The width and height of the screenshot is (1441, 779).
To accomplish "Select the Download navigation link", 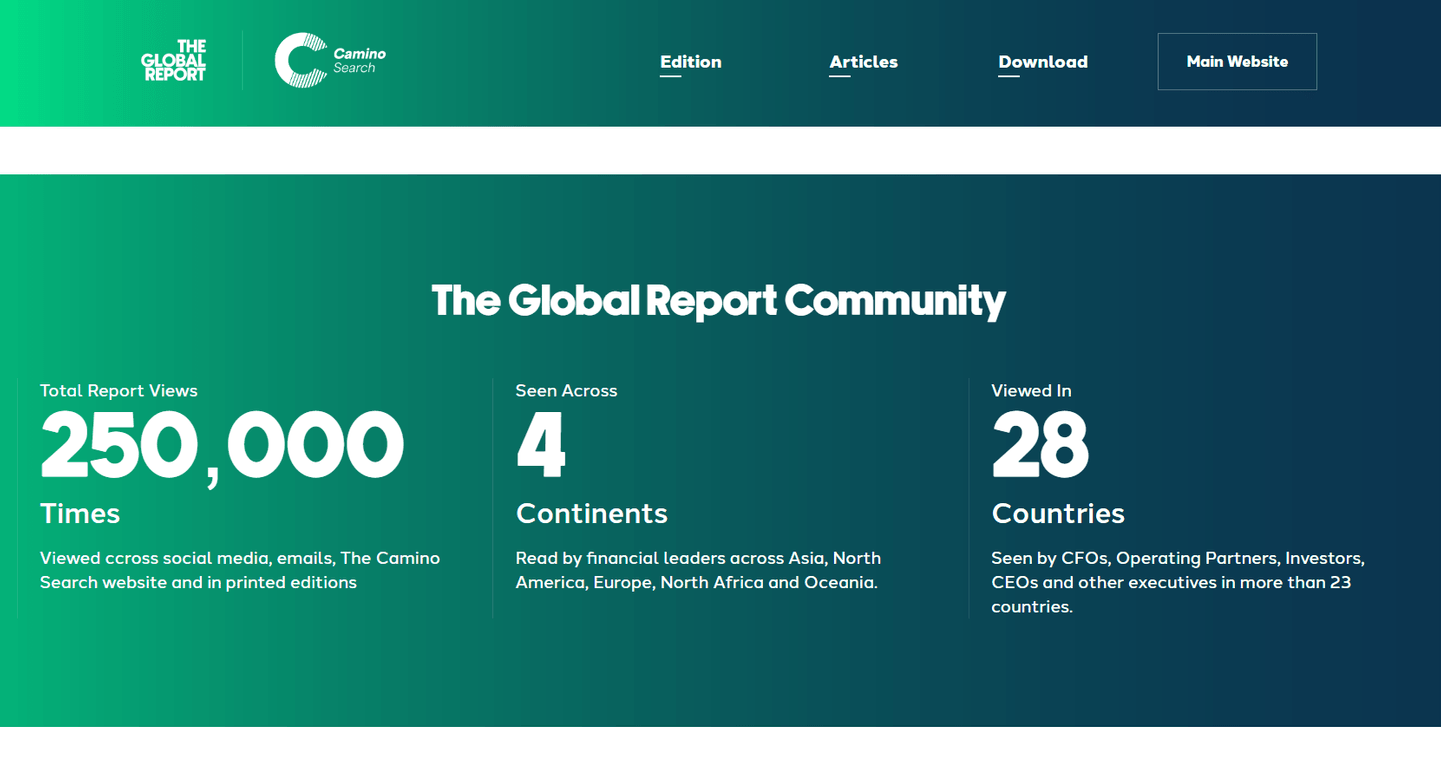I will click(1042, 62).
